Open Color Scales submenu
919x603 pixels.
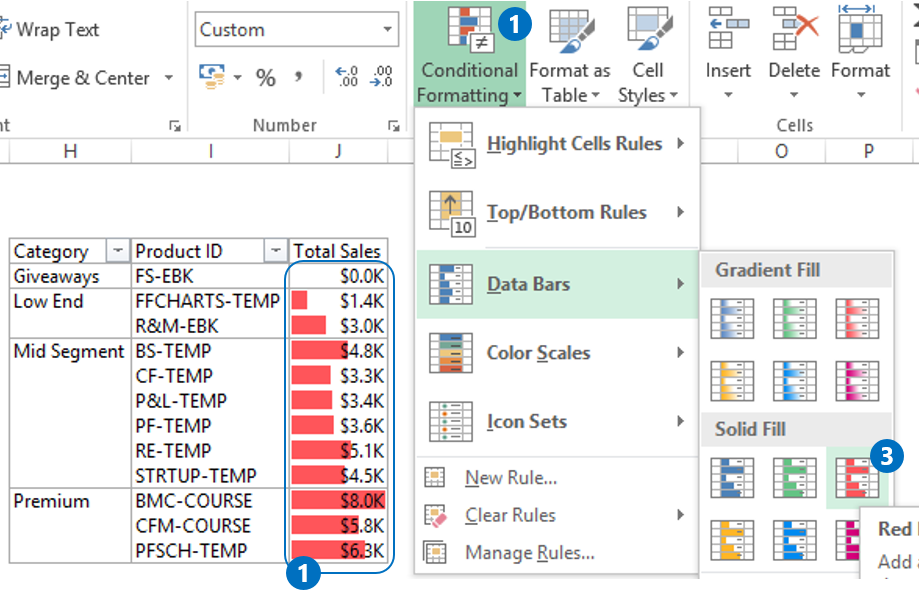click(557, 353)
